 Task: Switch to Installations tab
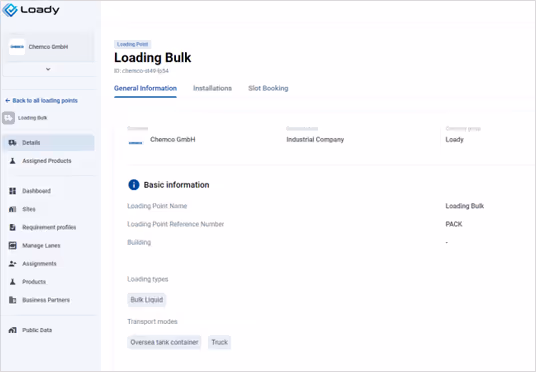coord(212,88)
